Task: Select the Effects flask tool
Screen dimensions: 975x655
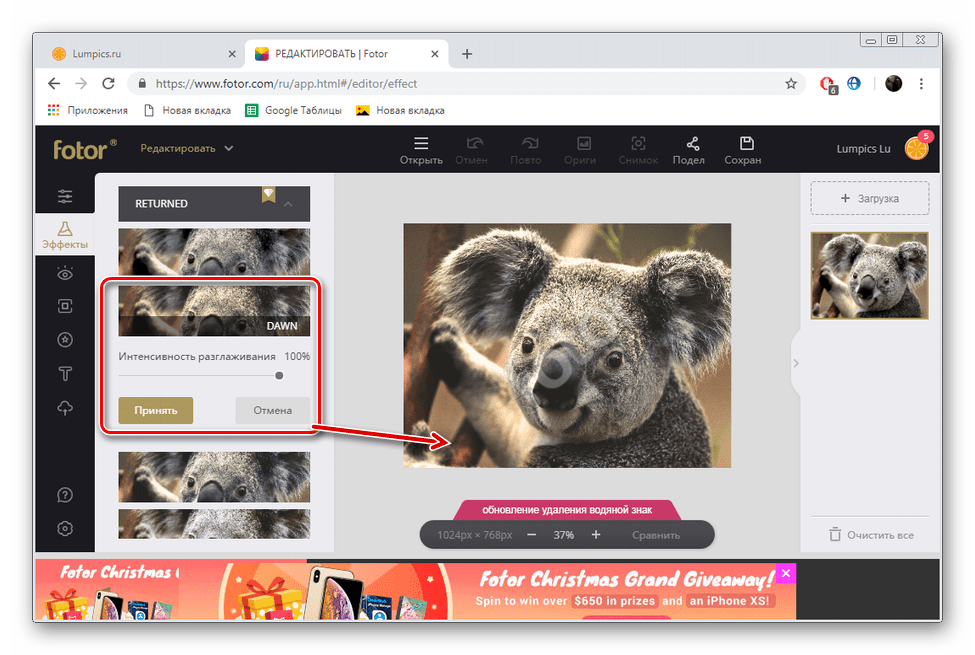Action: 65,235
